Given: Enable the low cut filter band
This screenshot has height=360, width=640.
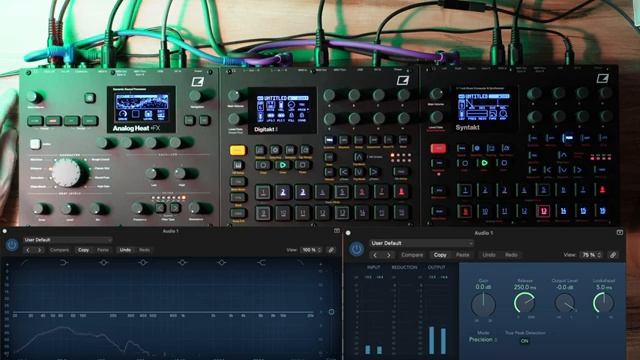Looking at the screenshot, I should [x=24, y=263].
